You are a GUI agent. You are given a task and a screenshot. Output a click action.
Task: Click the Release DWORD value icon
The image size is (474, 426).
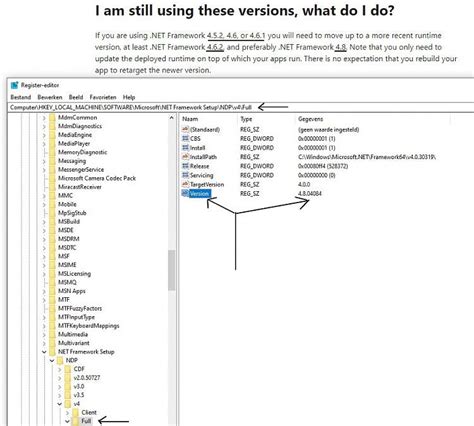(185, 166)
